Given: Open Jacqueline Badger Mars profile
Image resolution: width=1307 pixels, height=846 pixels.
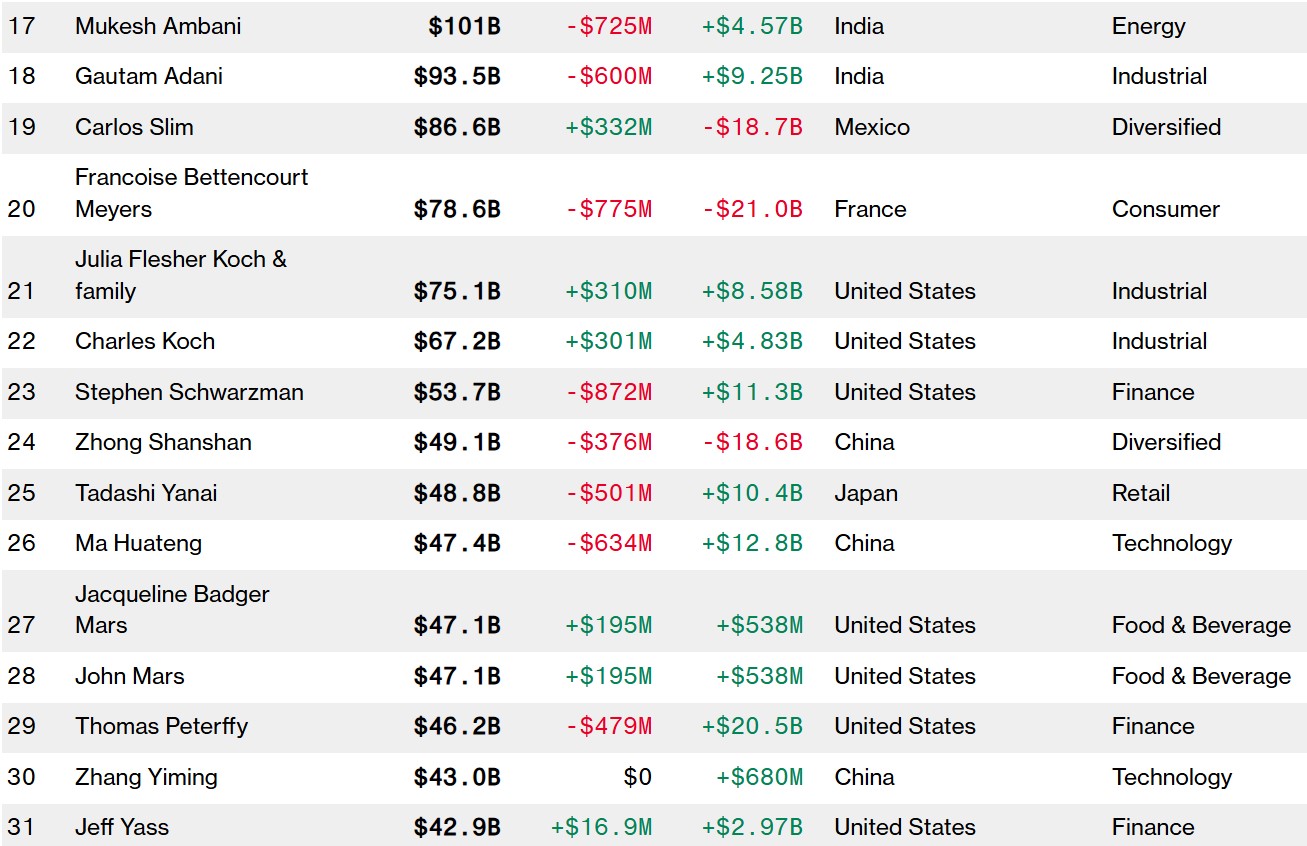Looking at the screenshot, I should [x=172, y=609].
